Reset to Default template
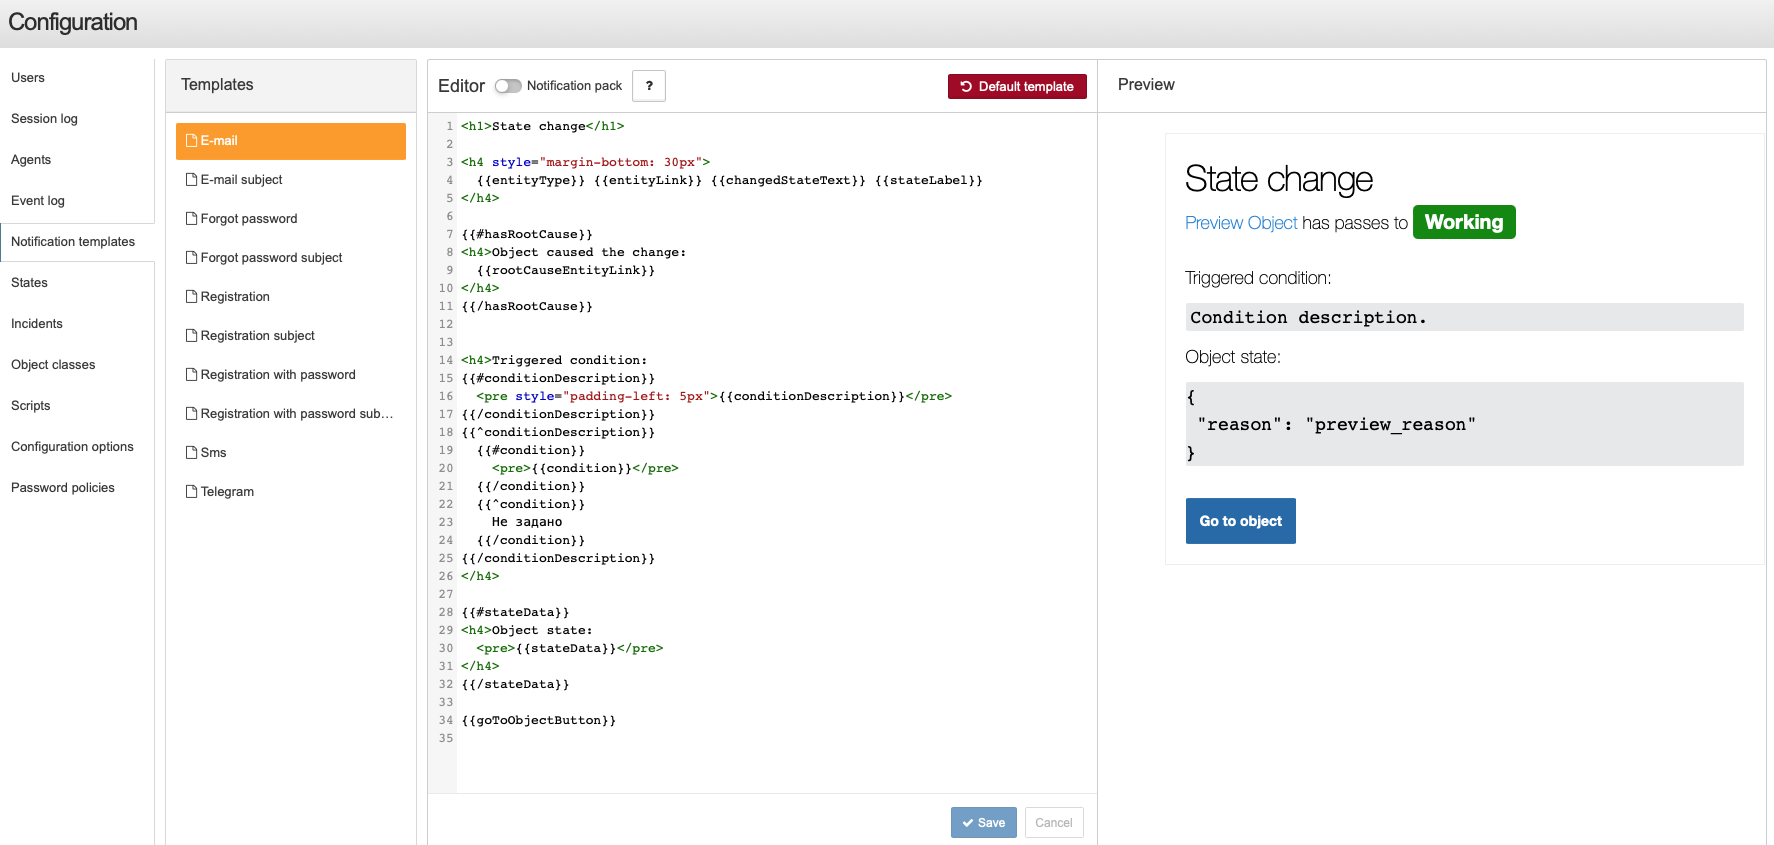 tap(1017, 87)
